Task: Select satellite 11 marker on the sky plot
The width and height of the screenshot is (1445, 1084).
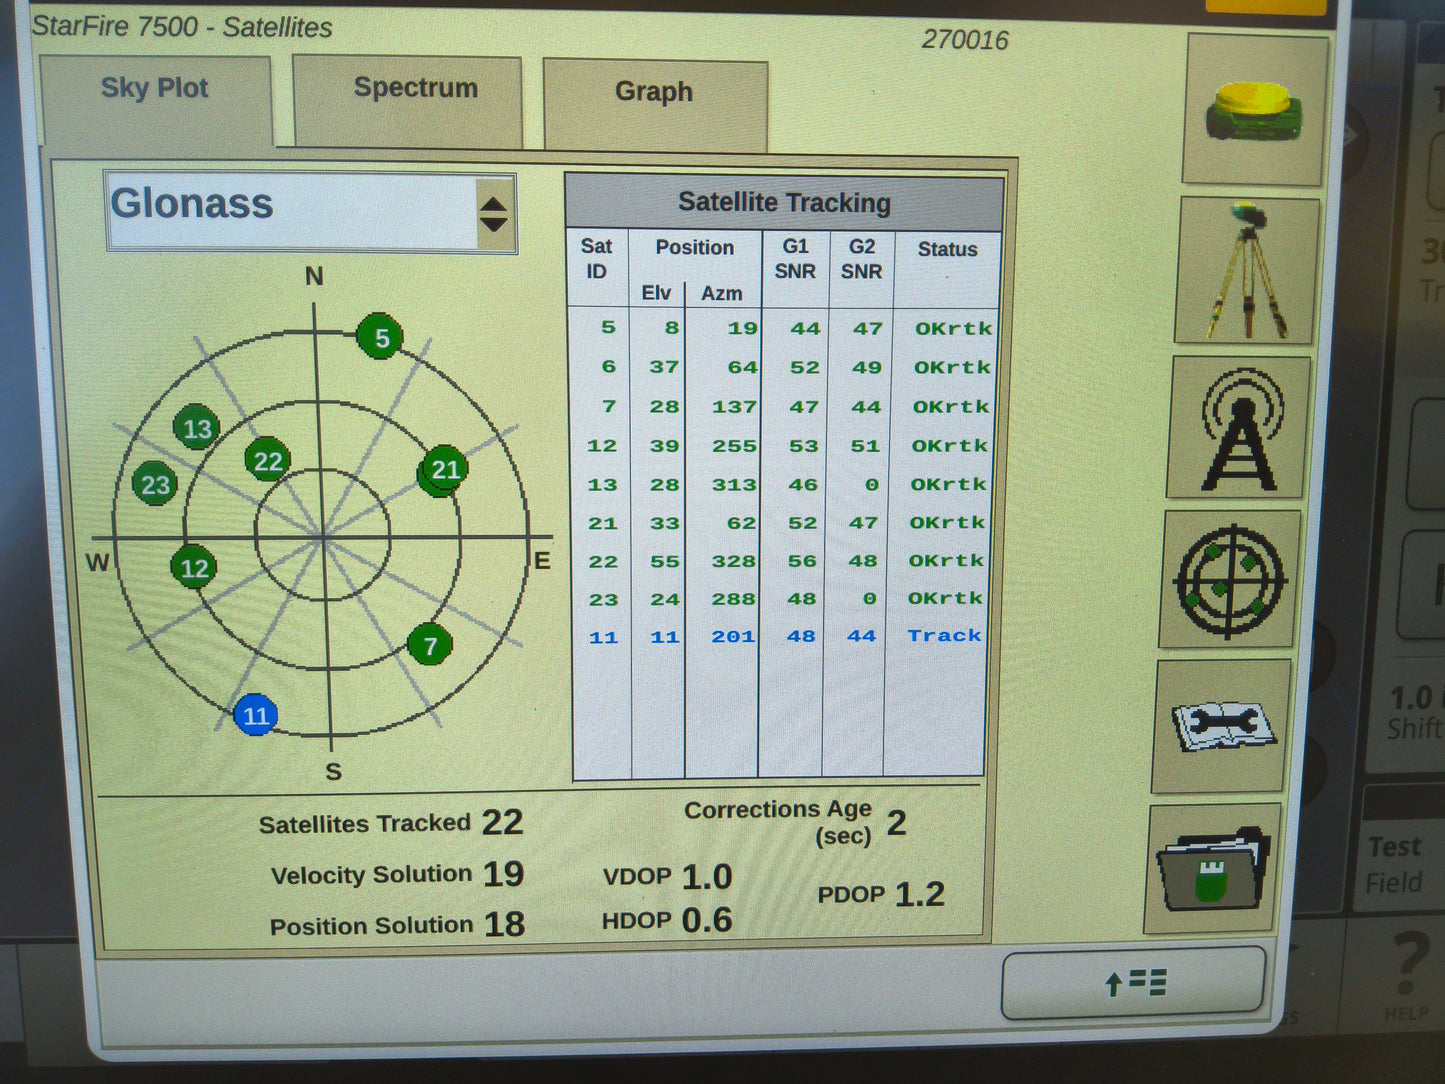Action: pos(257,716)
